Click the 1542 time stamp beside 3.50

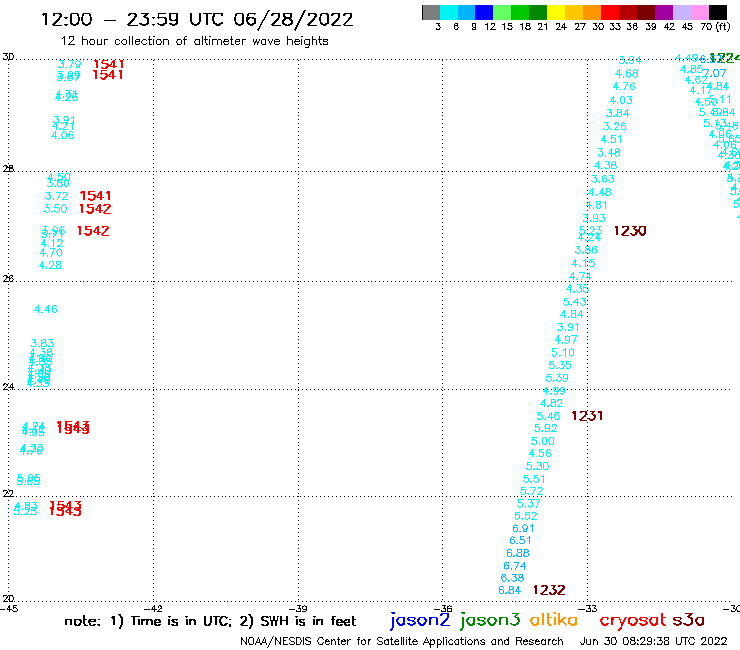pos(95,209)
